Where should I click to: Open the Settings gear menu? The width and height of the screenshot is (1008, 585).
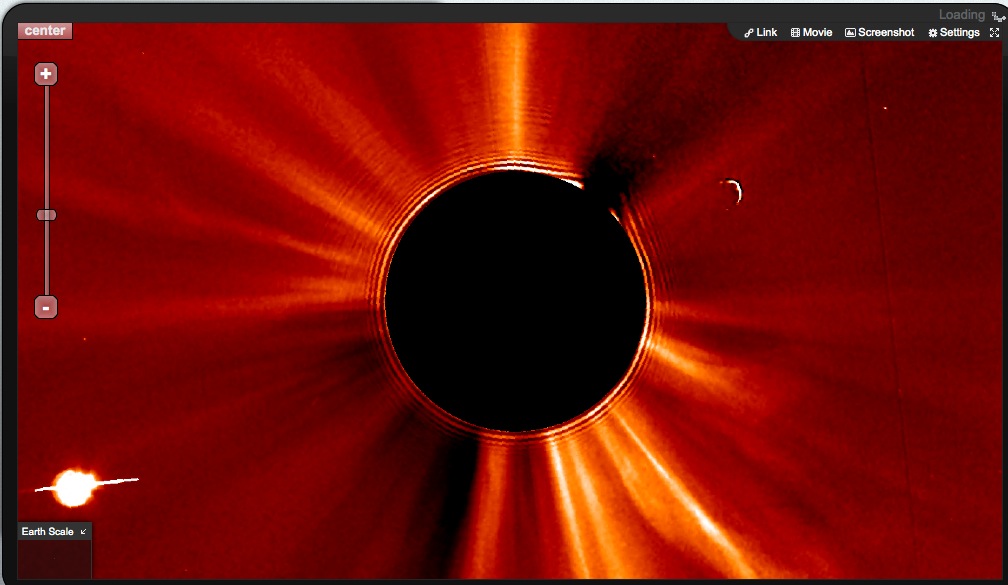953,33
